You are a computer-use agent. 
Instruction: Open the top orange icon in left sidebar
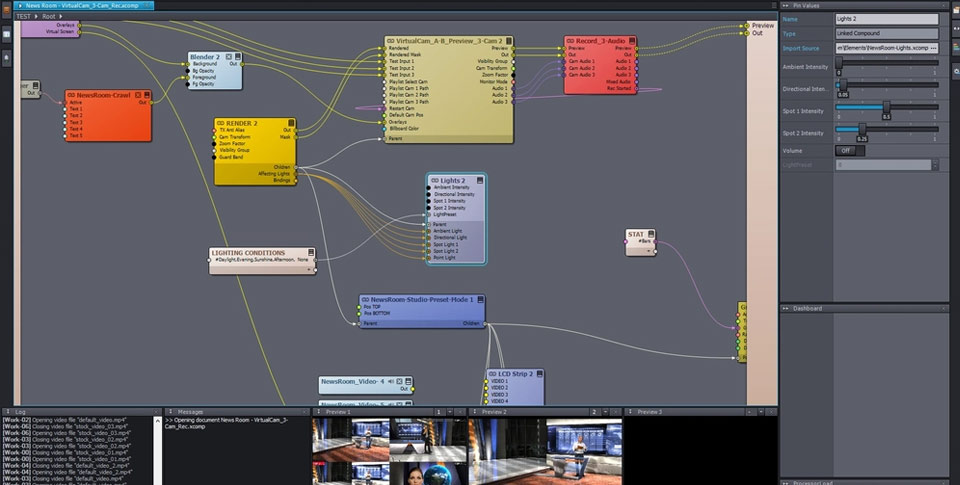(6, 10)
